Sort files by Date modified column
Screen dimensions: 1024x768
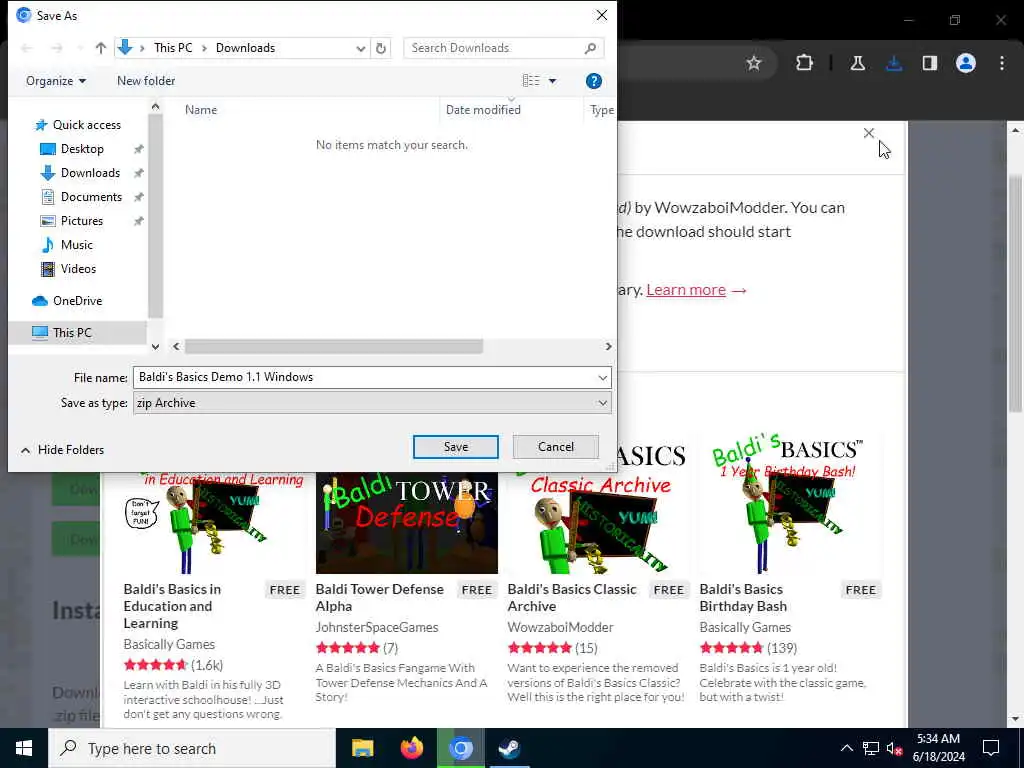pyautogui.click(x=483, y=110)
